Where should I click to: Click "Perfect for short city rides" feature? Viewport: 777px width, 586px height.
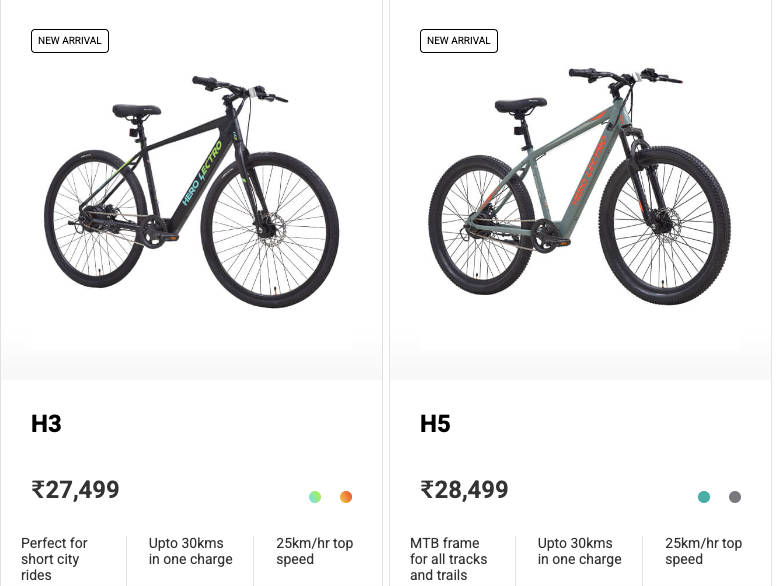(54, 559)
